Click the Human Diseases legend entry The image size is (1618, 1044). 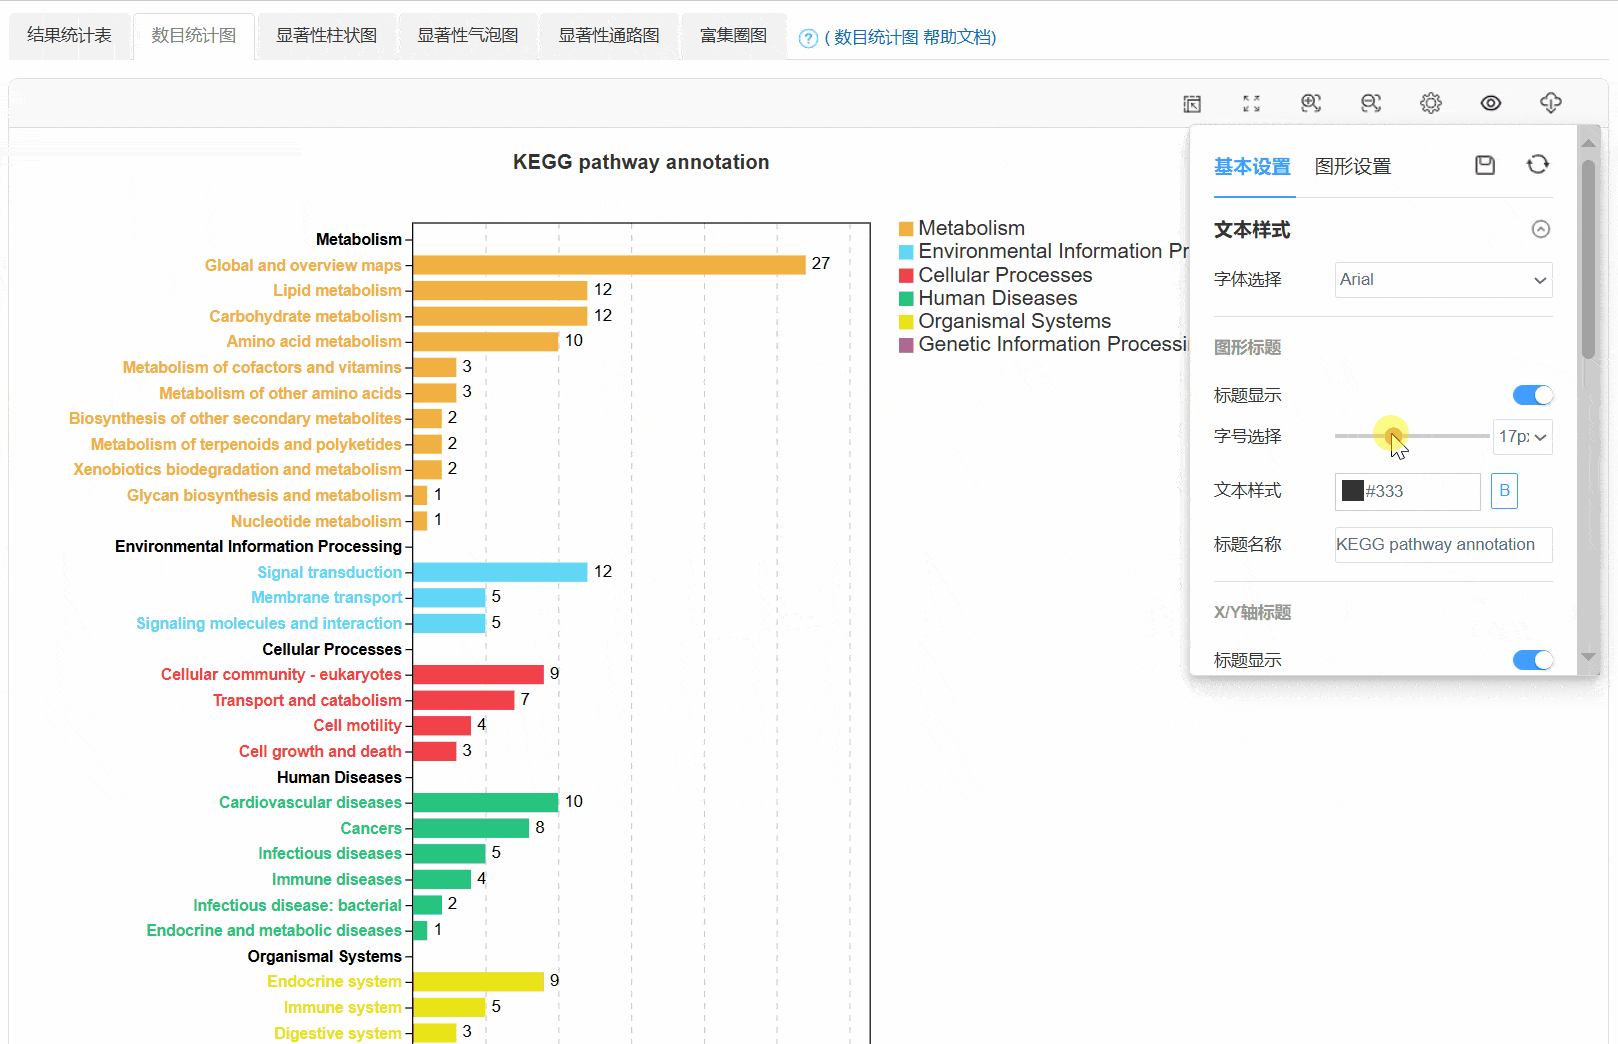point(988,298)
